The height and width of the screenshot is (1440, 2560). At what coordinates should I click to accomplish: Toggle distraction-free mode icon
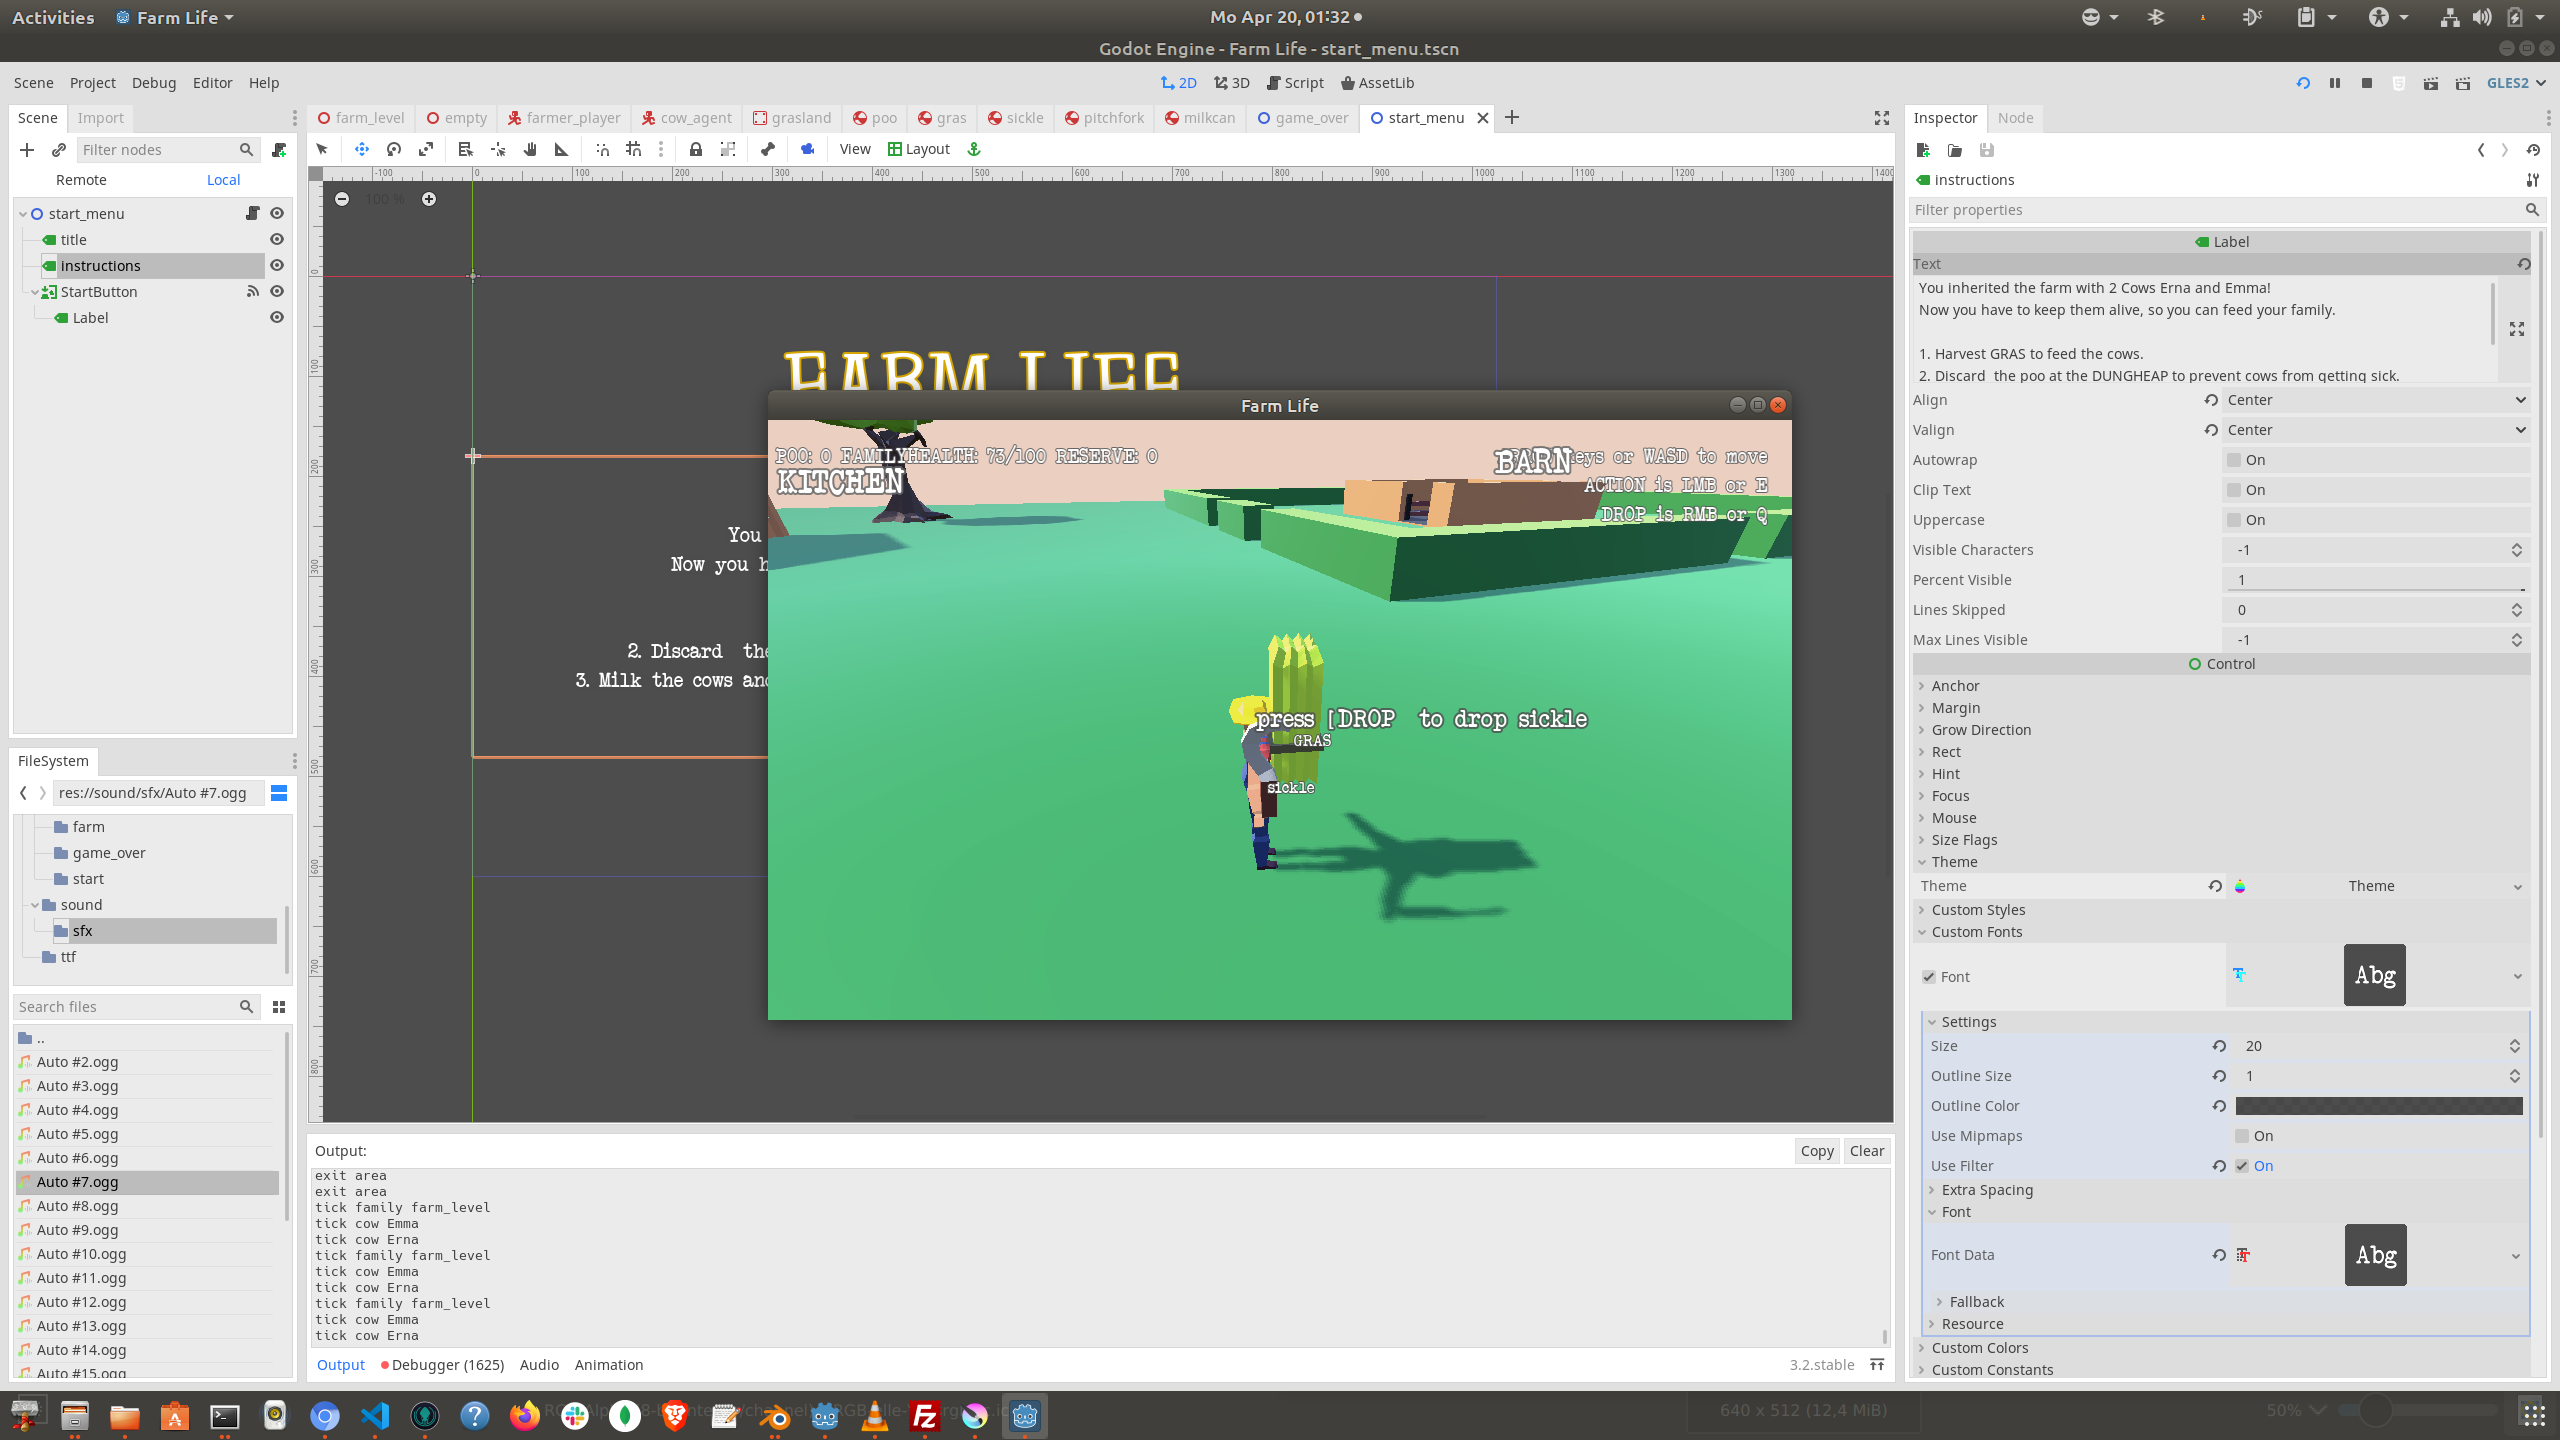click(x=1881, y=118)
